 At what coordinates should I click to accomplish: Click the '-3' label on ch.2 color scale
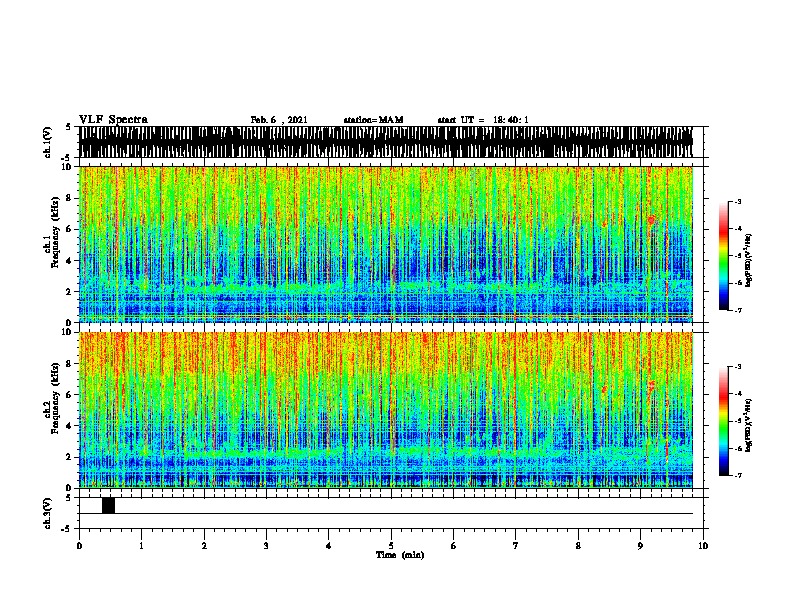[x=737, y=367]
